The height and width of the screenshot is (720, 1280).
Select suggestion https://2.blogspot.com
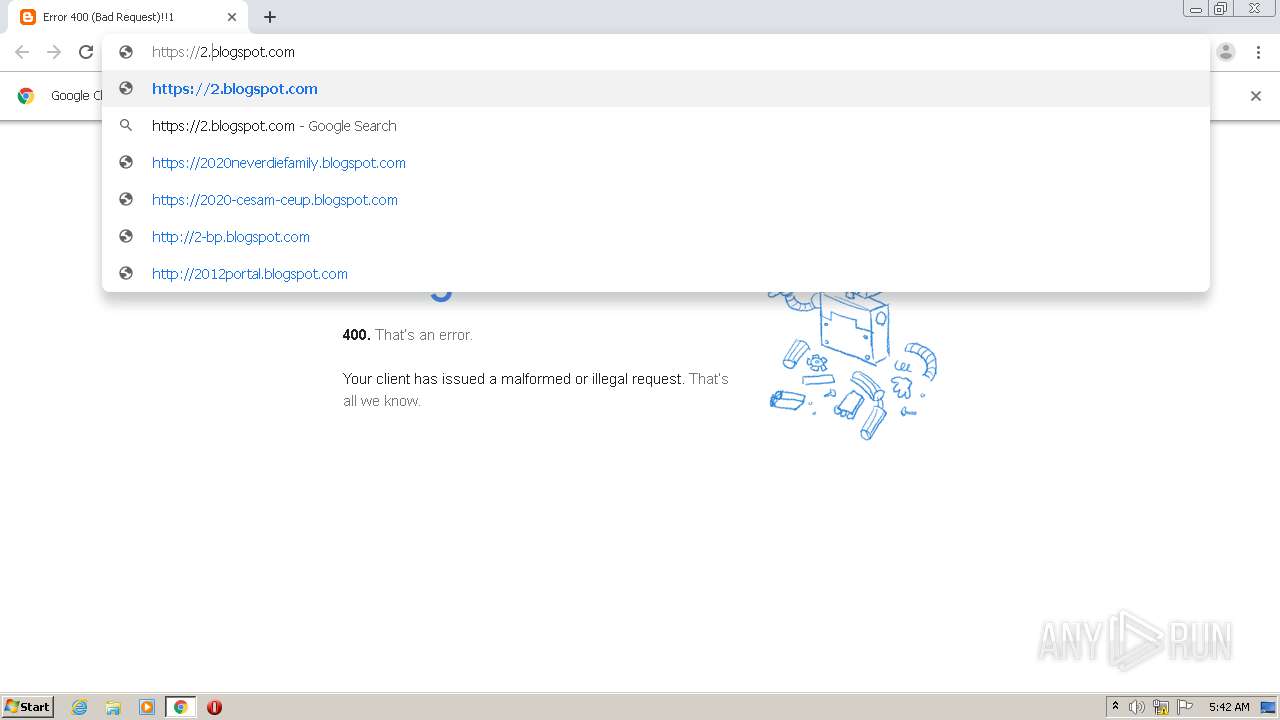tap(656, 89)
